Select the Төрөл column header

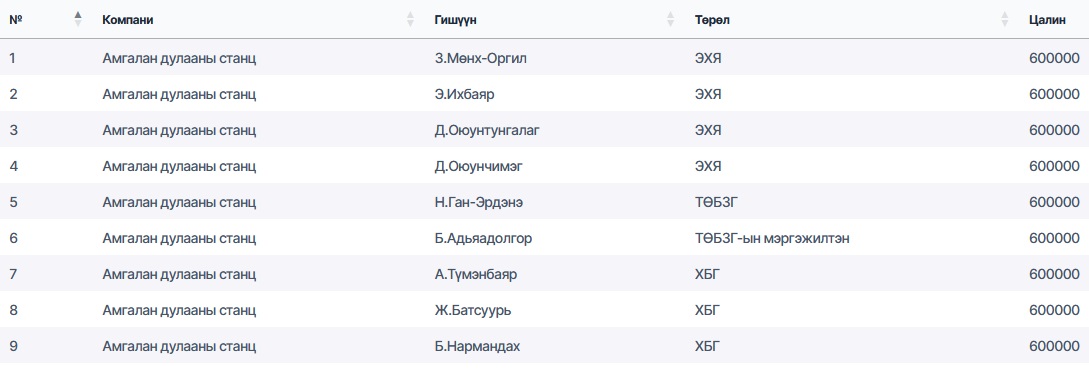(712, 20)
